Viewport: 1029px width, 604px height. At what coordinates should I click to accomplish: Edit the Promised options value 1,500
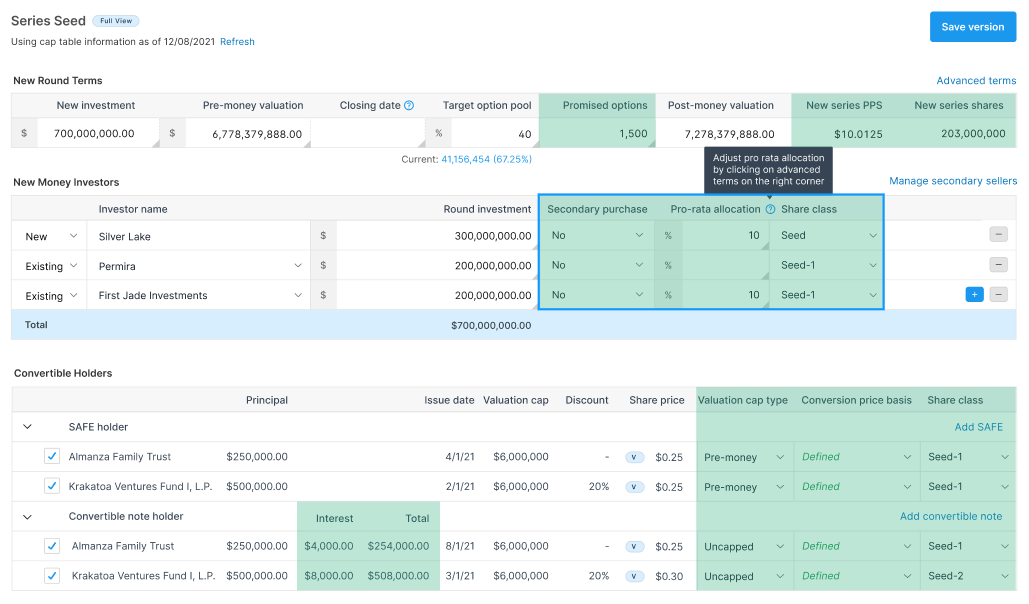597,133
